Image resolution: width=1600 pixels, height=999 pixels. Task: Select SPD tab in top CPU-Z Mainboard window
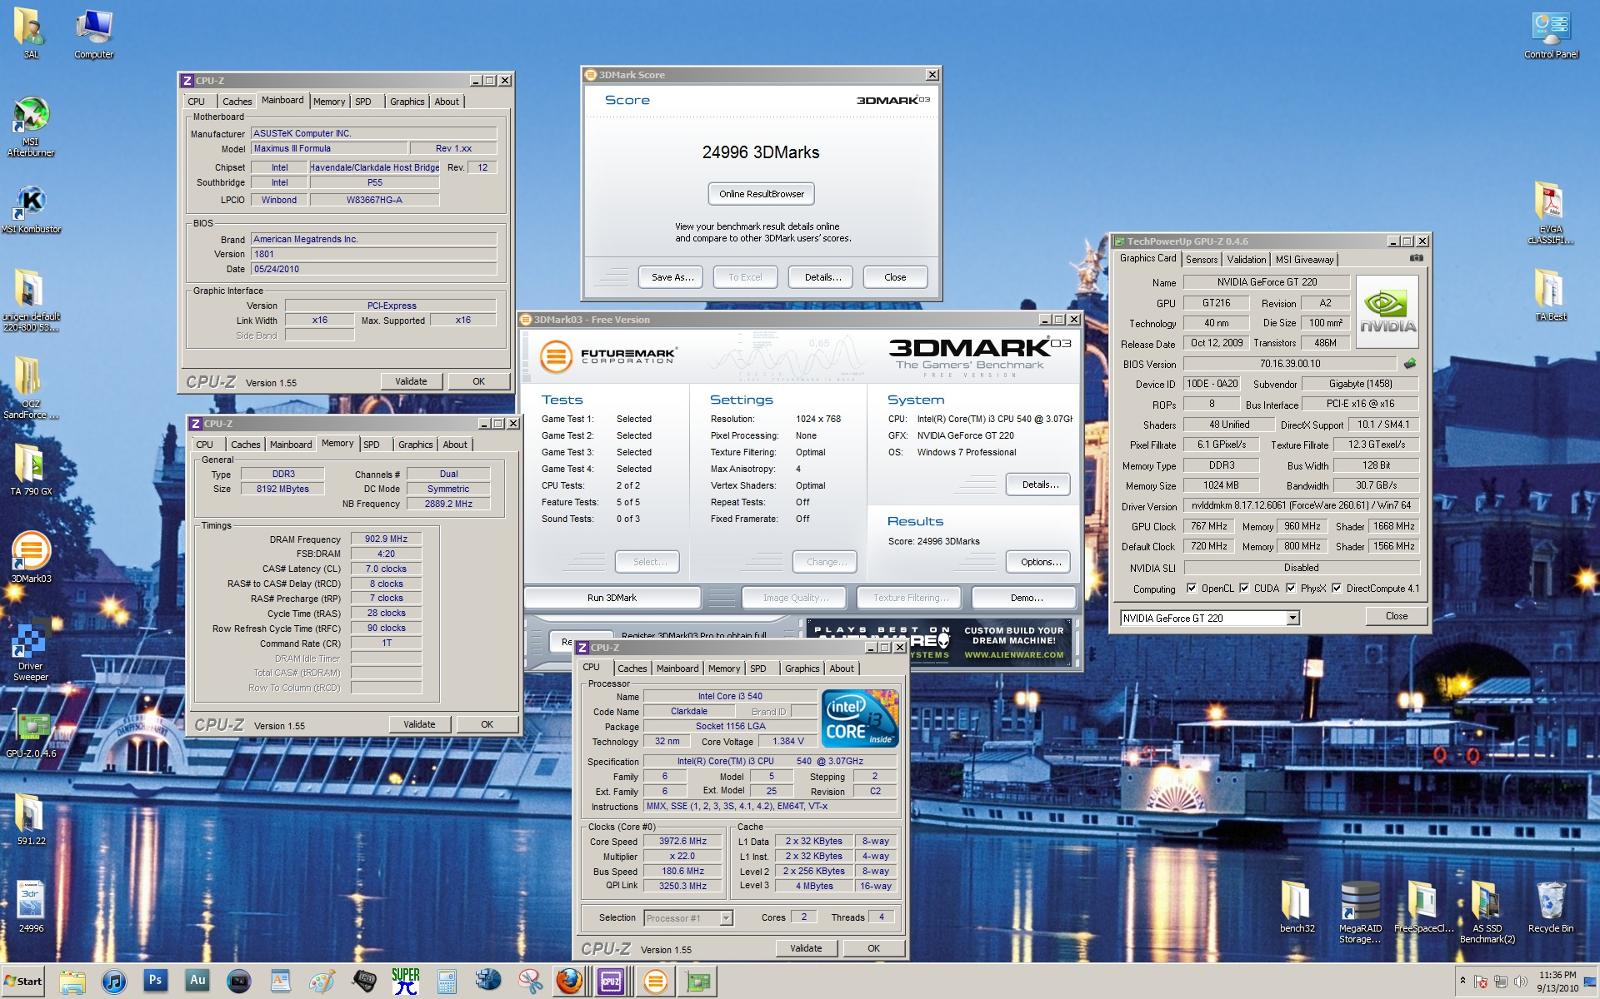coord(363,101)
